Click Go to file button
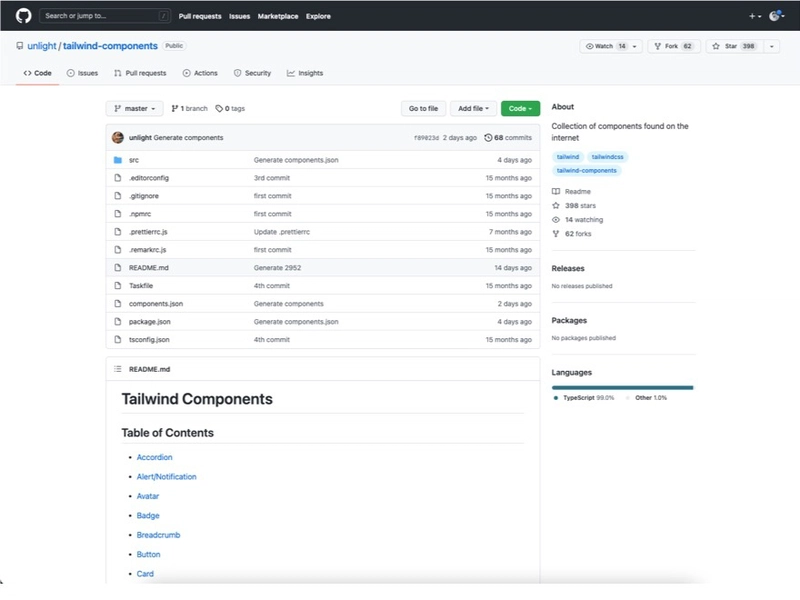This screenshot has height=600, width=800. pos(423,108)
